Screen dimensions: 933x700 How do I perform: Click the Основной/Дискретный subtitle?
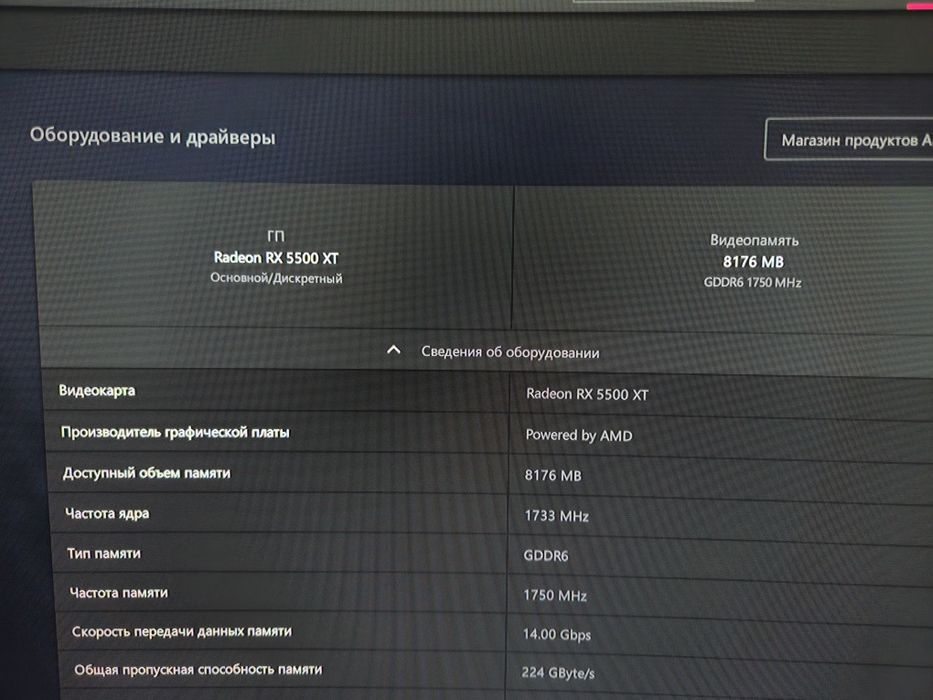pyautogui.click(x=276, y=278)
